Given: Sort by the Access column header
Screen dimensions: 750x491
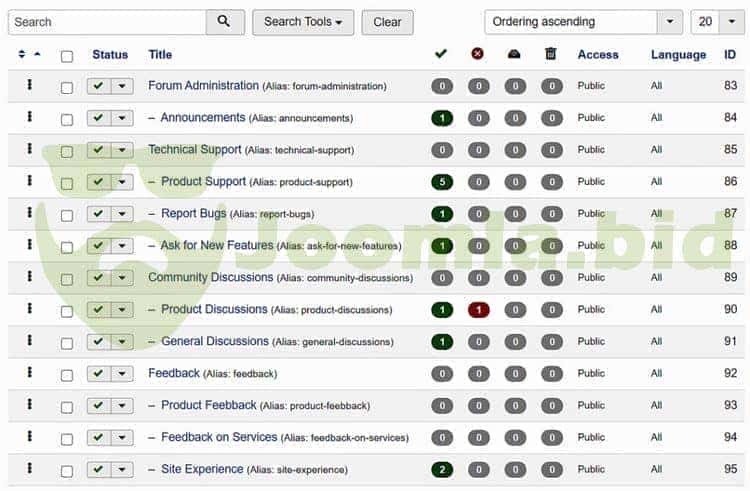Looking at the screenshot, I should (598, 55).
